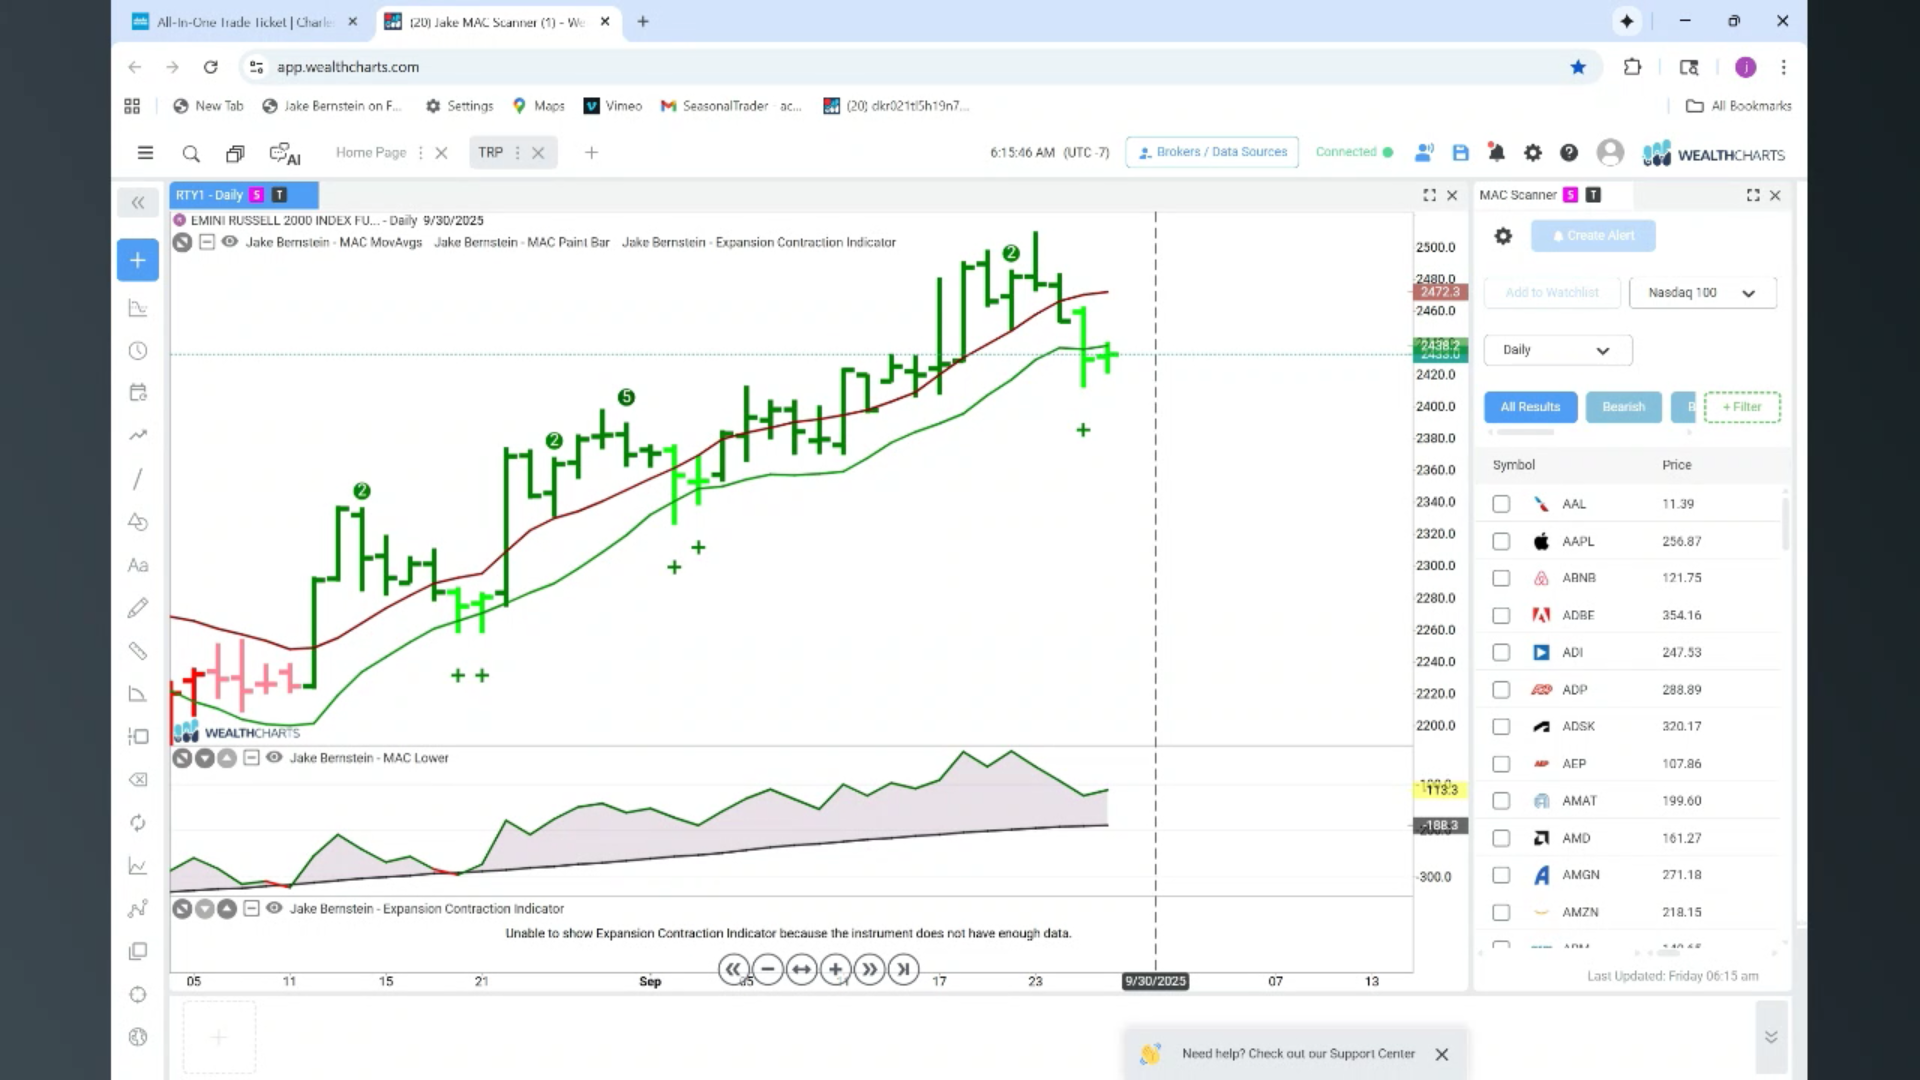The height and width of the screenshot is (1080, 1920).
Task: Click the Brokers / Data Sources button
Action: 1212,152
